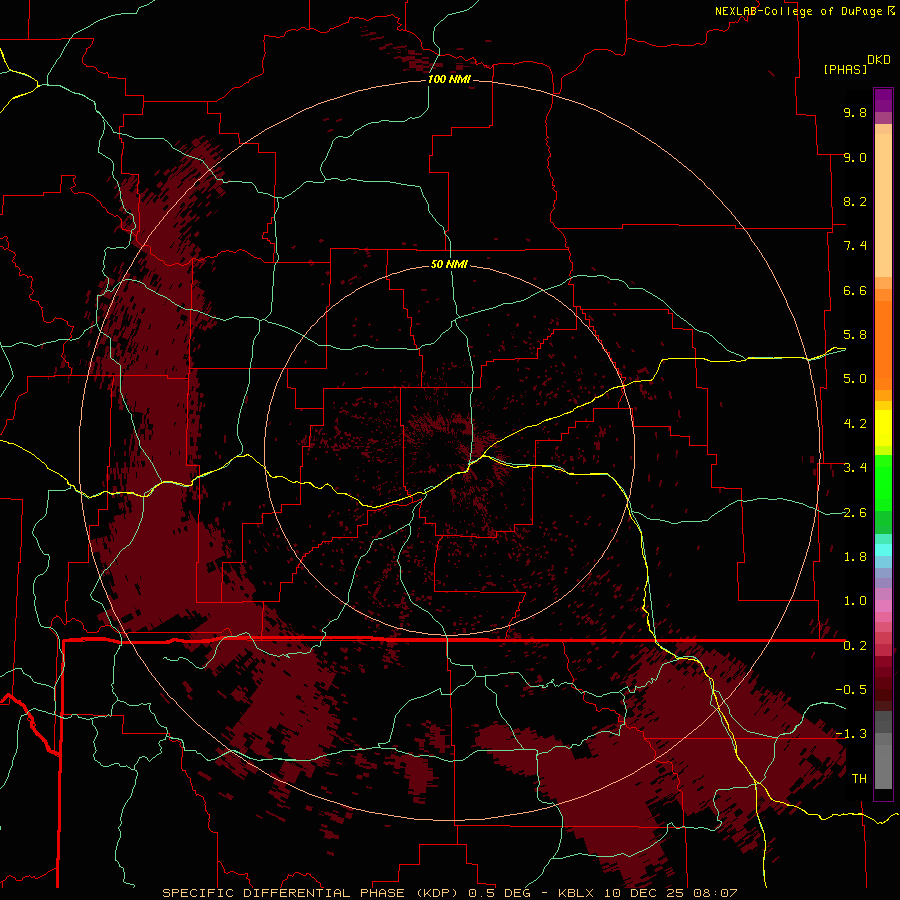Click the bright green color bar segment

(883, 482)
